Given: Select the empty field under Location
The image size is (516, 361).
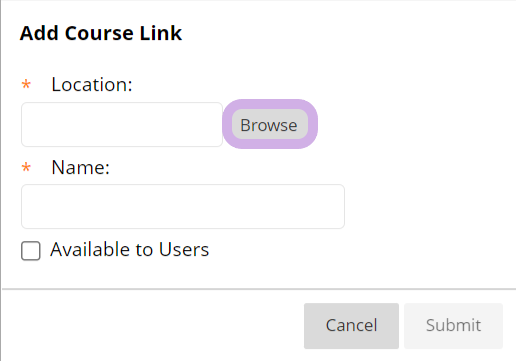Looking at the screenshot, I should (122, 124).
